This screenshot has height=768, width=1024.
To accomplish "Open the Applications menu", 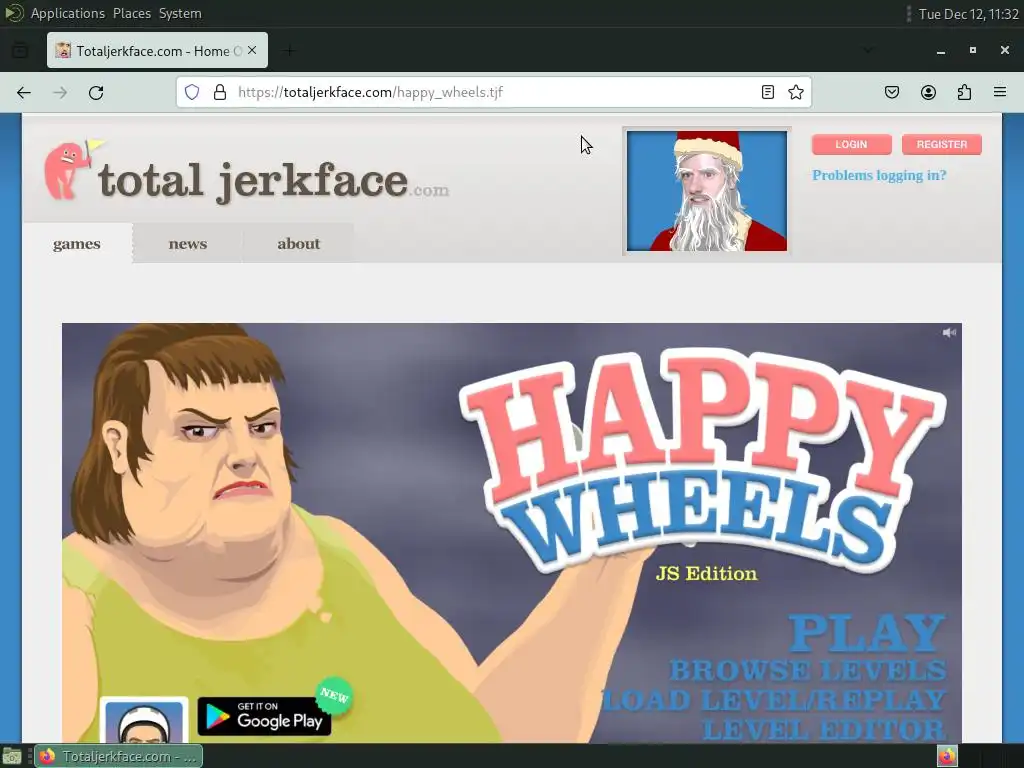I will 67,13.
